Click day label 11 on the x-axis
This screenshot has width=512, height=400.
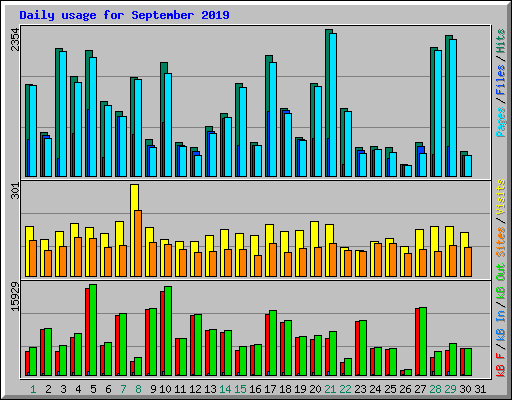pyautogui.click(x=180, y=389)
